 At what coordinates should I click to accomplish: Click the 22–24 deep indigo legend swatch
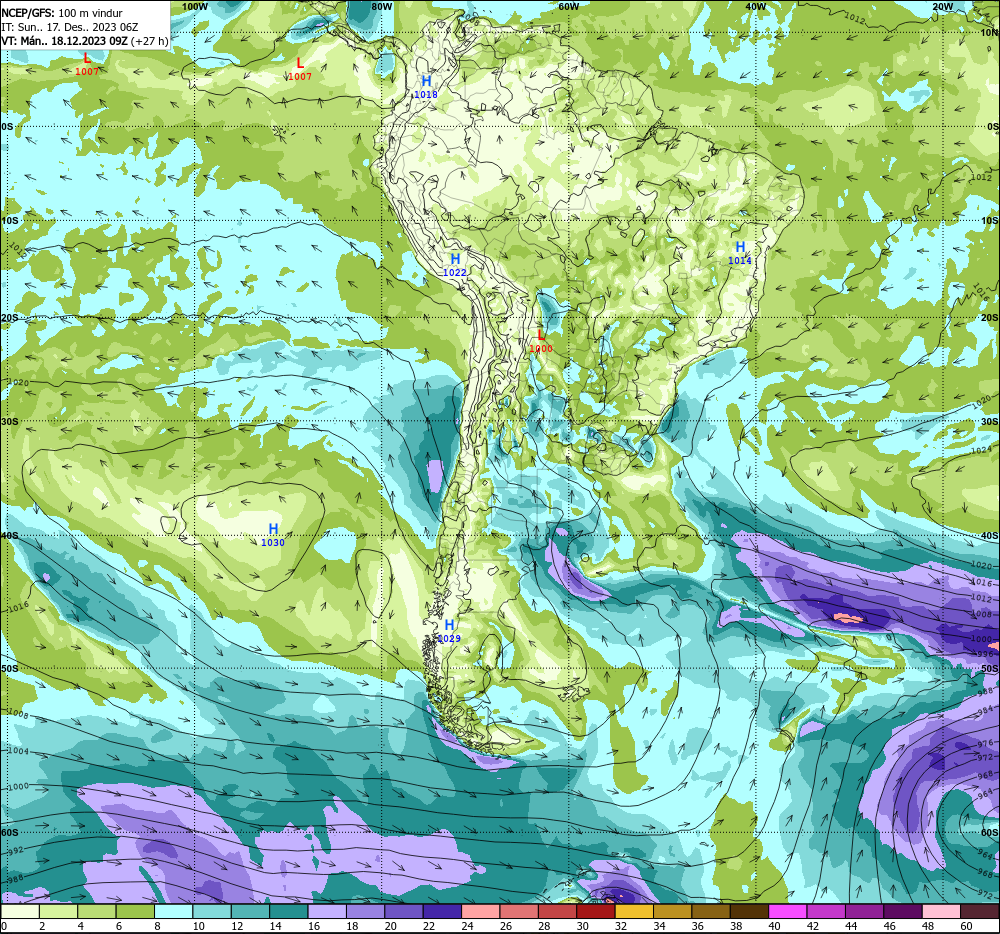[x=442, y=912]
